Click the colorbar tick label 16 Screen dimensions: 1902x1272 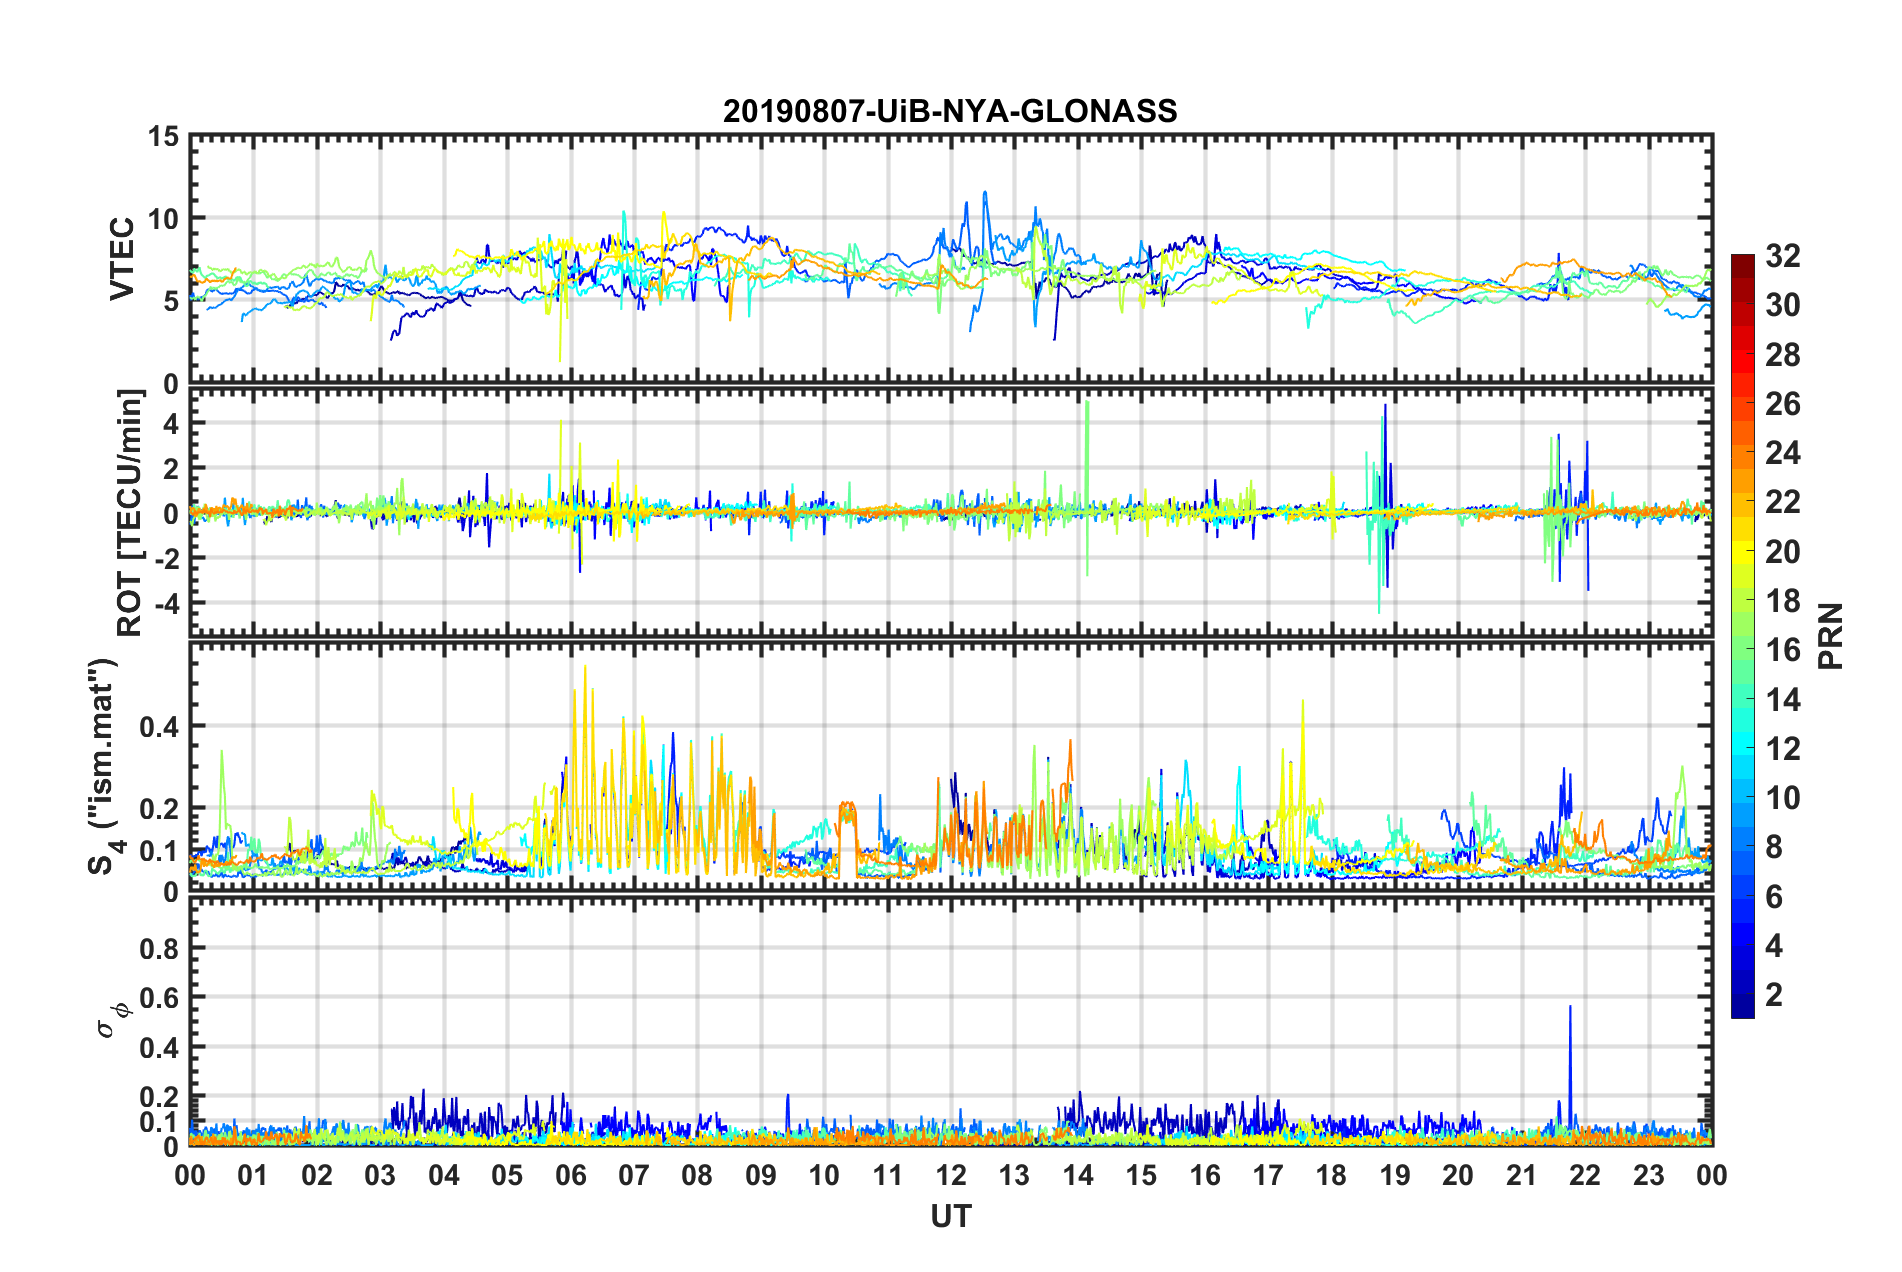[x=1783, y=650]
